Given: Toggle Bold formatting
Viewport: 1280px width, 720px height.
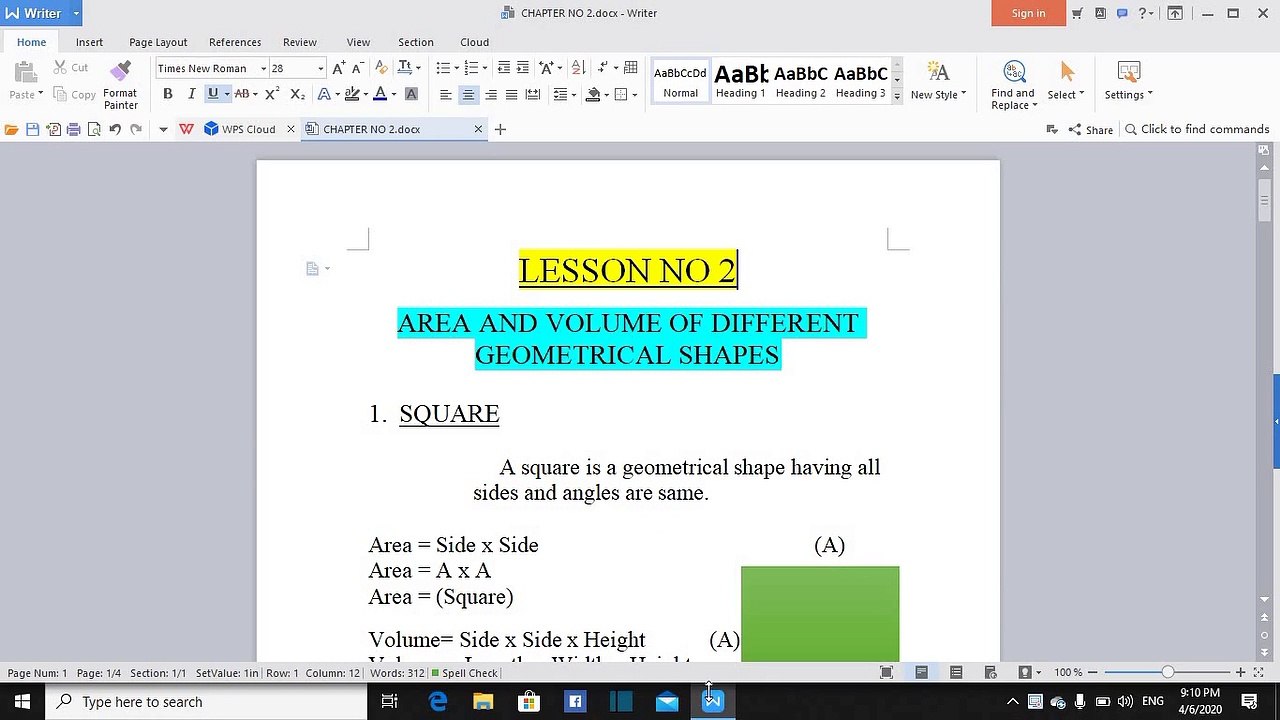Looking at the screenshot, I should click(167, 94).
